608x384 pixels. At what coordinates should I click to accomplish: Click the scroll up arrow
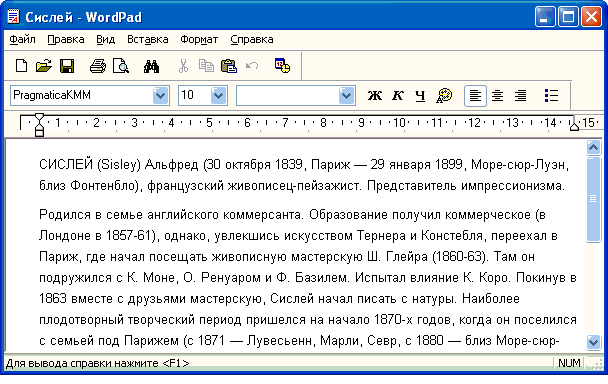coord(593,147)
